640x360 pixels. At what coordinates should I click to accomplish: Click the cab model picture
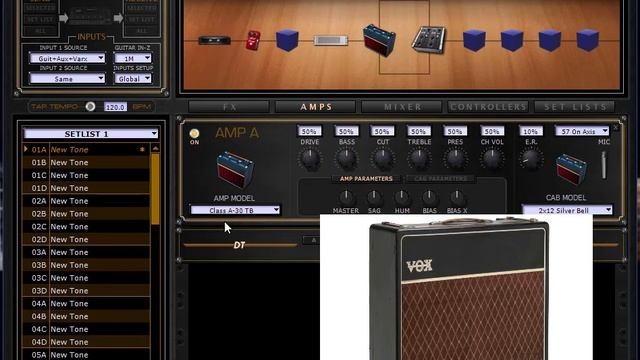[571, 169]
